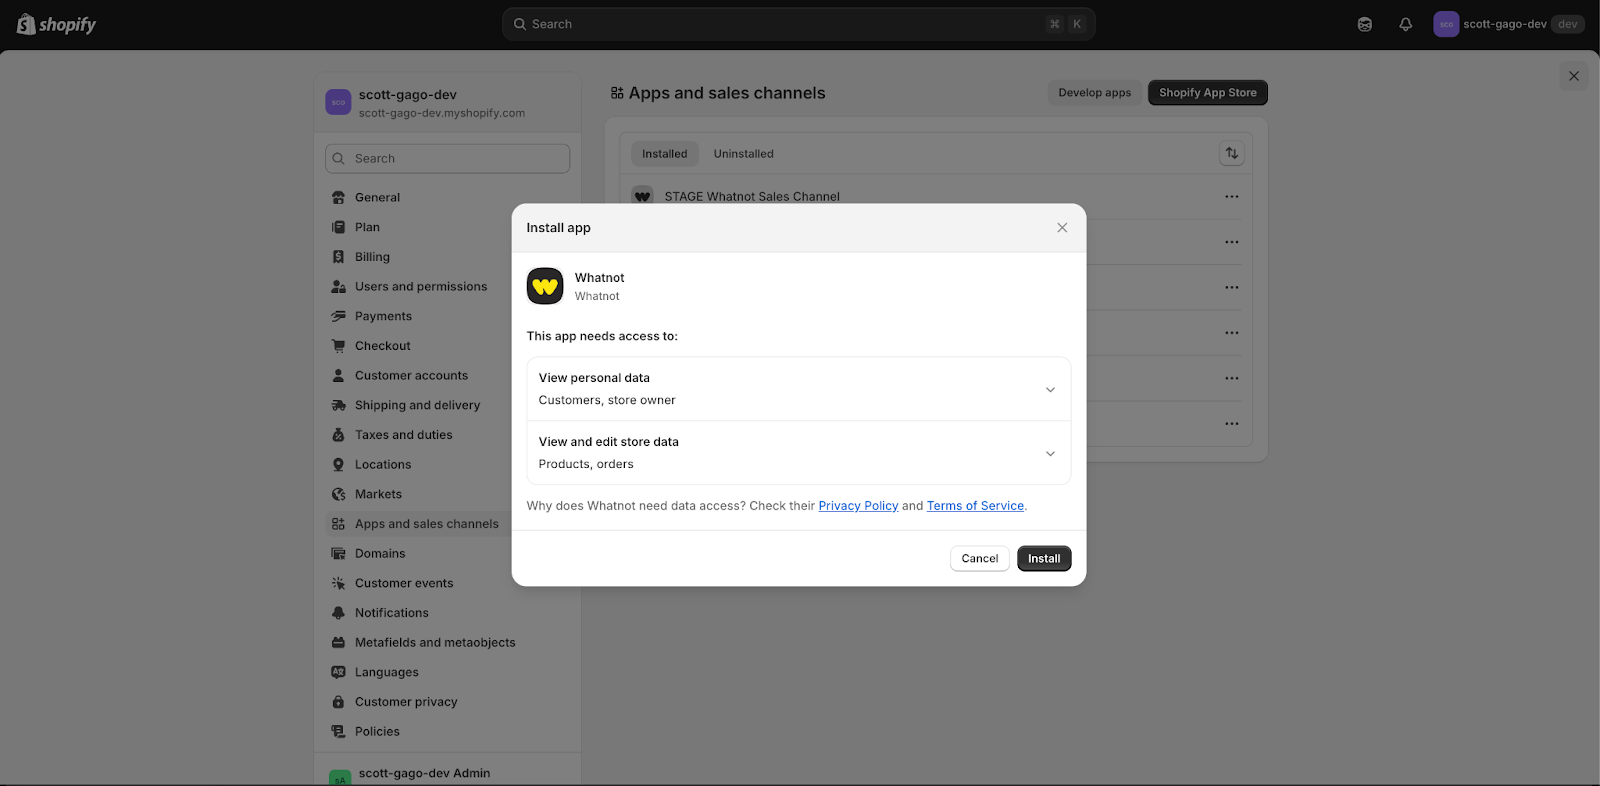Open Sidekick assistant icon in top bar
Screen dimensions: 1600x786
(x=1365, y=24)
